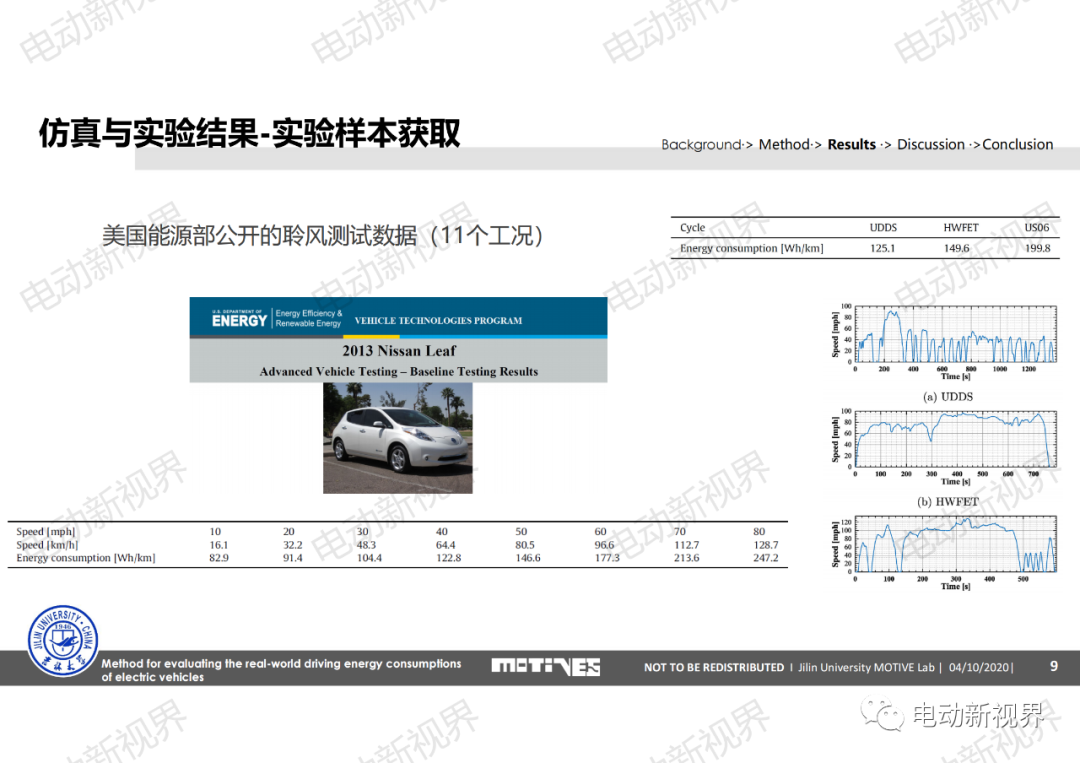Click the 'Cycle' header in the cycle table
Viewport: 1080px width, 763px height.
pos(692,227)
